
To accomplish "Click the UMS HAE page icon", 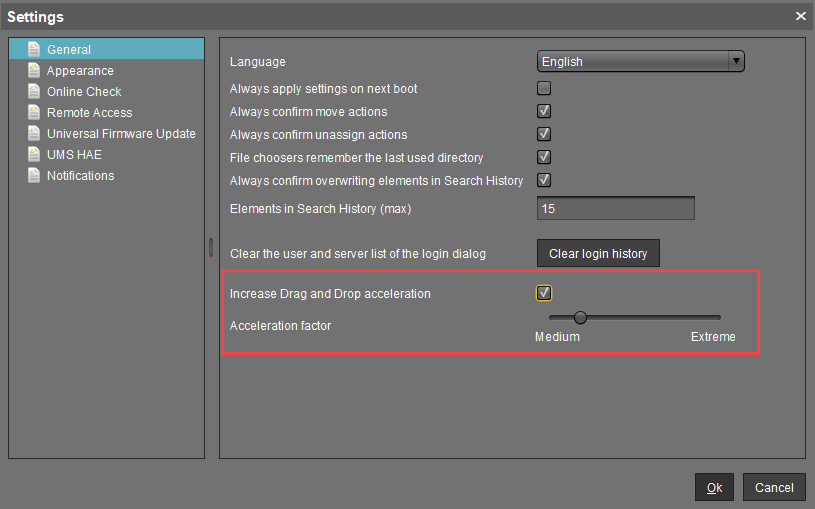I will [x=34, y=154].
